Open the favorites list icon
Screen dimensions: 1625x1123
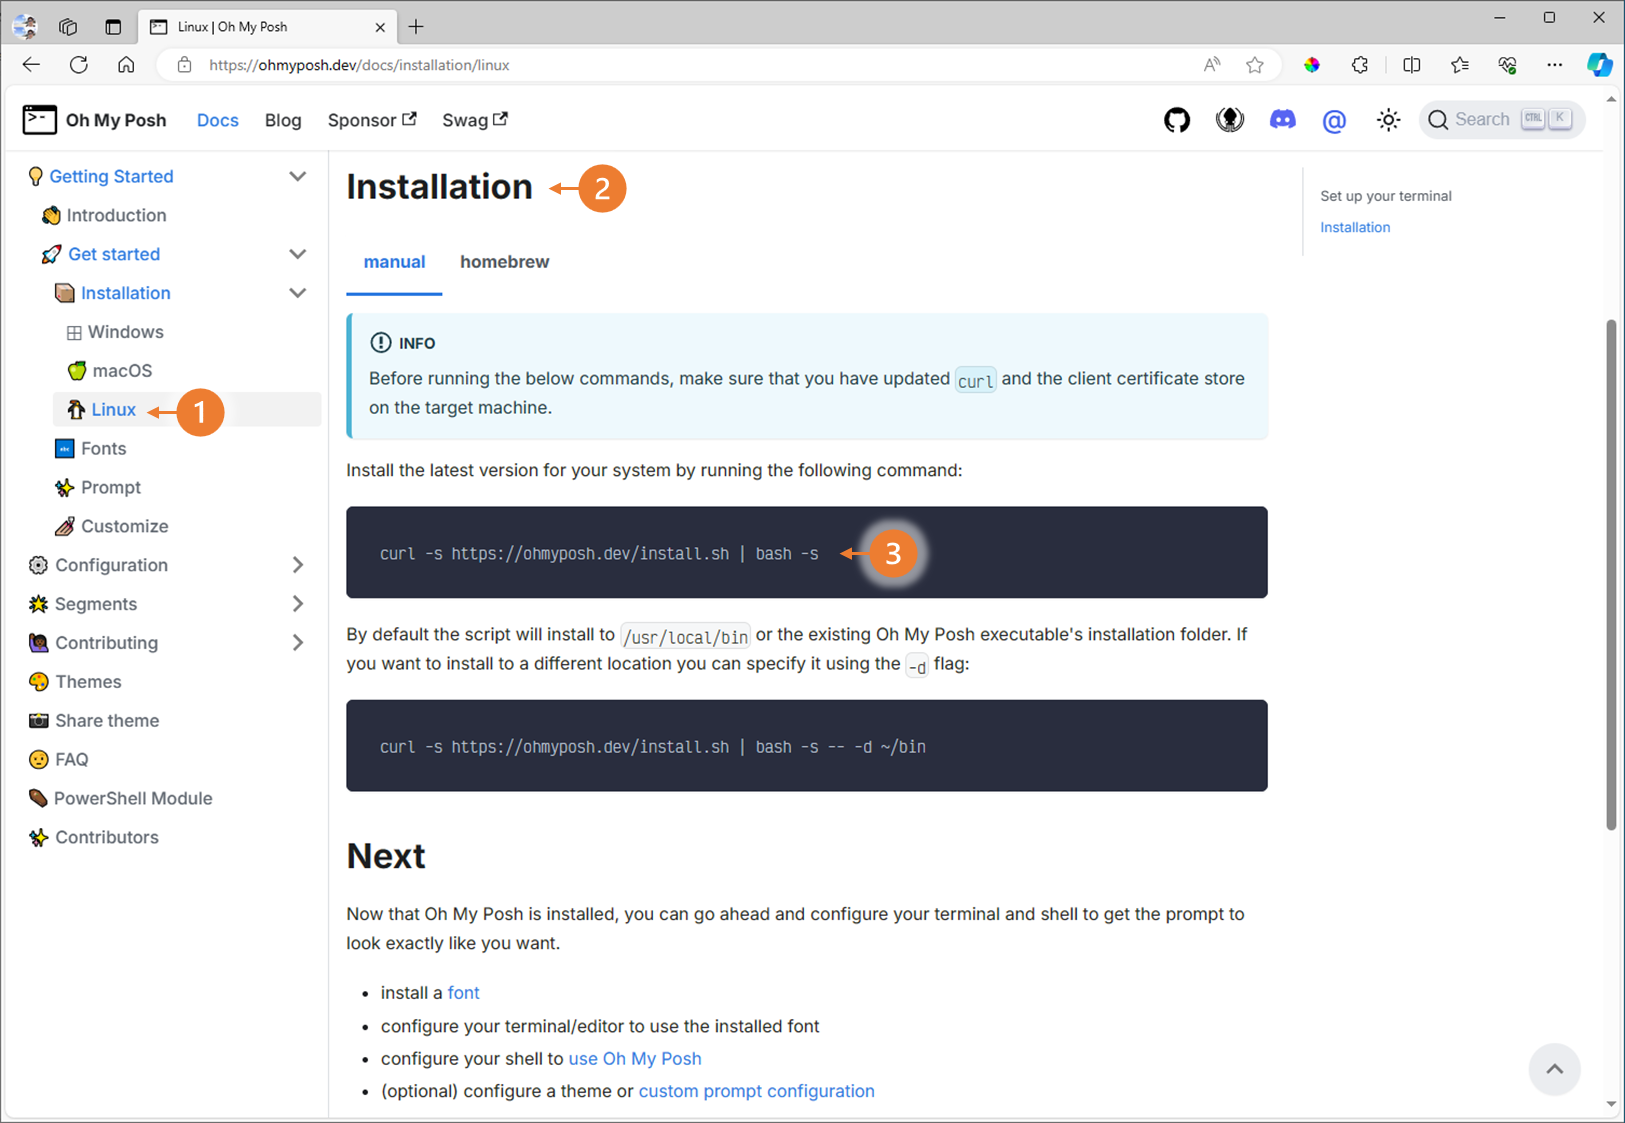pyautogui.click(x=1460, y=65)
